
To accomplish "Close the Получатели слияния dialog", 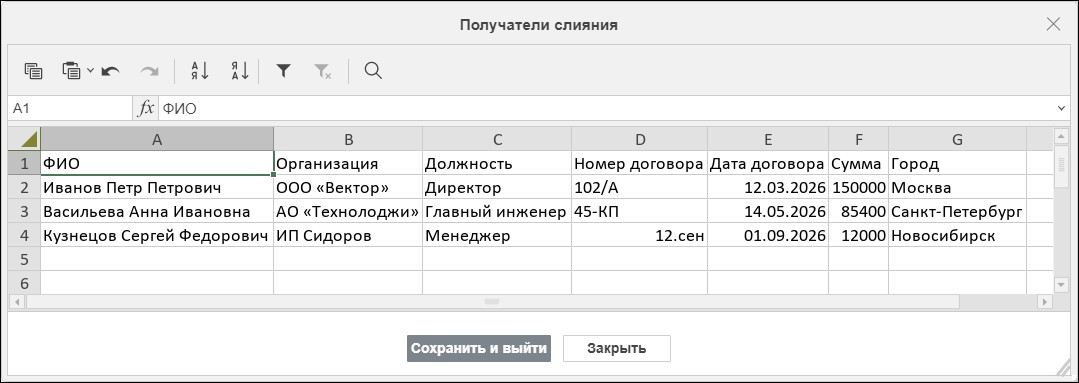I will click(1053, 25).
